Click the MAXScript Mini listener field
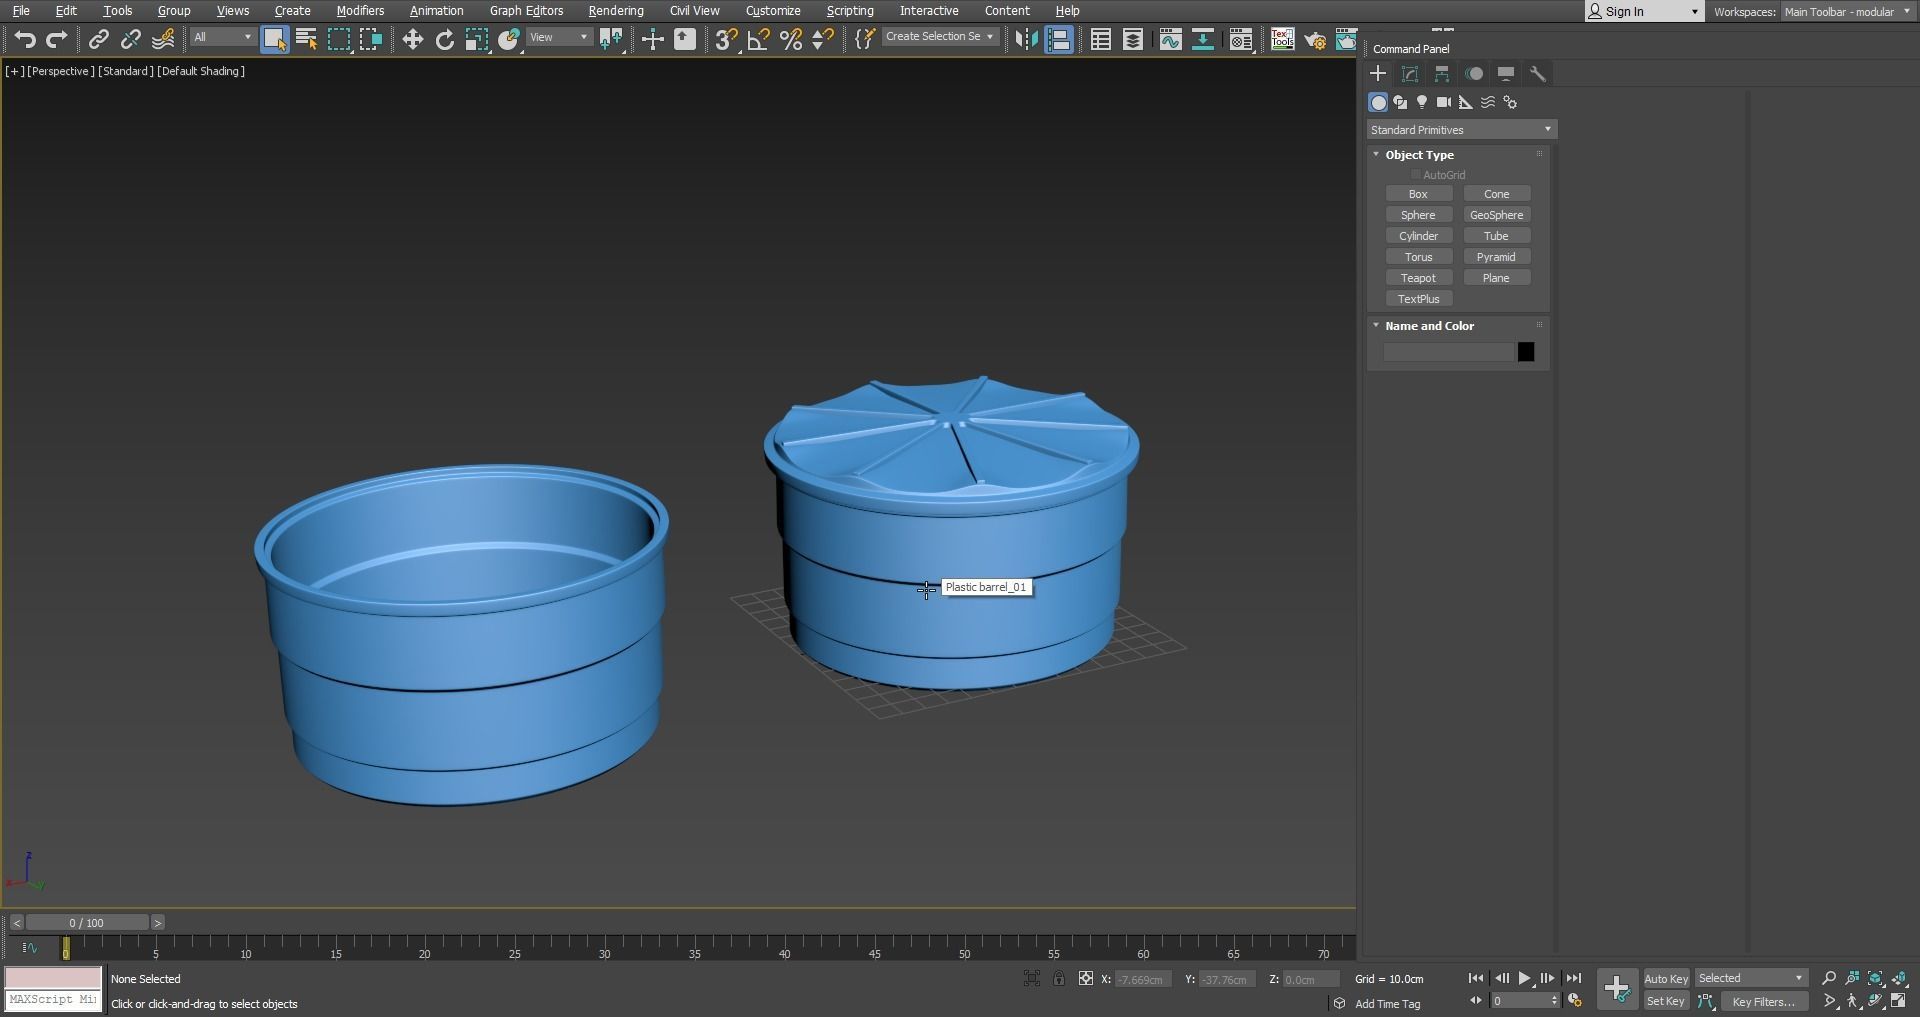Viewport: 1920px width, 1017px height. click(x=53, y=1000)
